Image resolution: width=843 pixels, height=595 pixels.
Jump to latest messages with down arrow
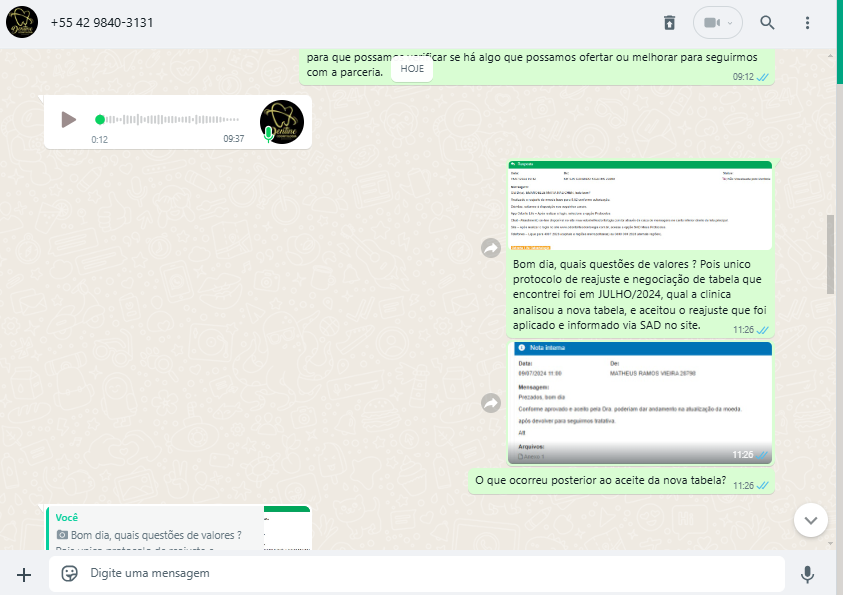click(x=810, y=520)
